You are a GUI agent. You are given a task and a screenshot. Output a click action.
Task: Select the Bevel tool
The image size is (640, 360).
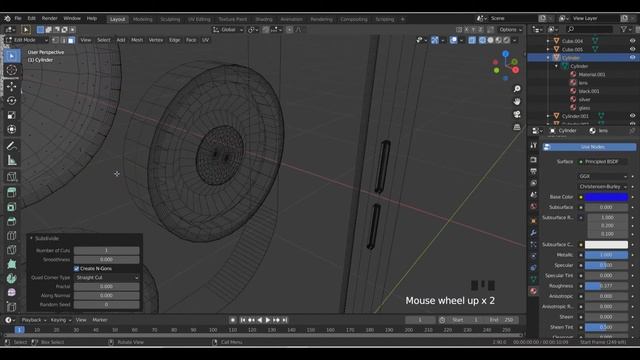(11, 221)
